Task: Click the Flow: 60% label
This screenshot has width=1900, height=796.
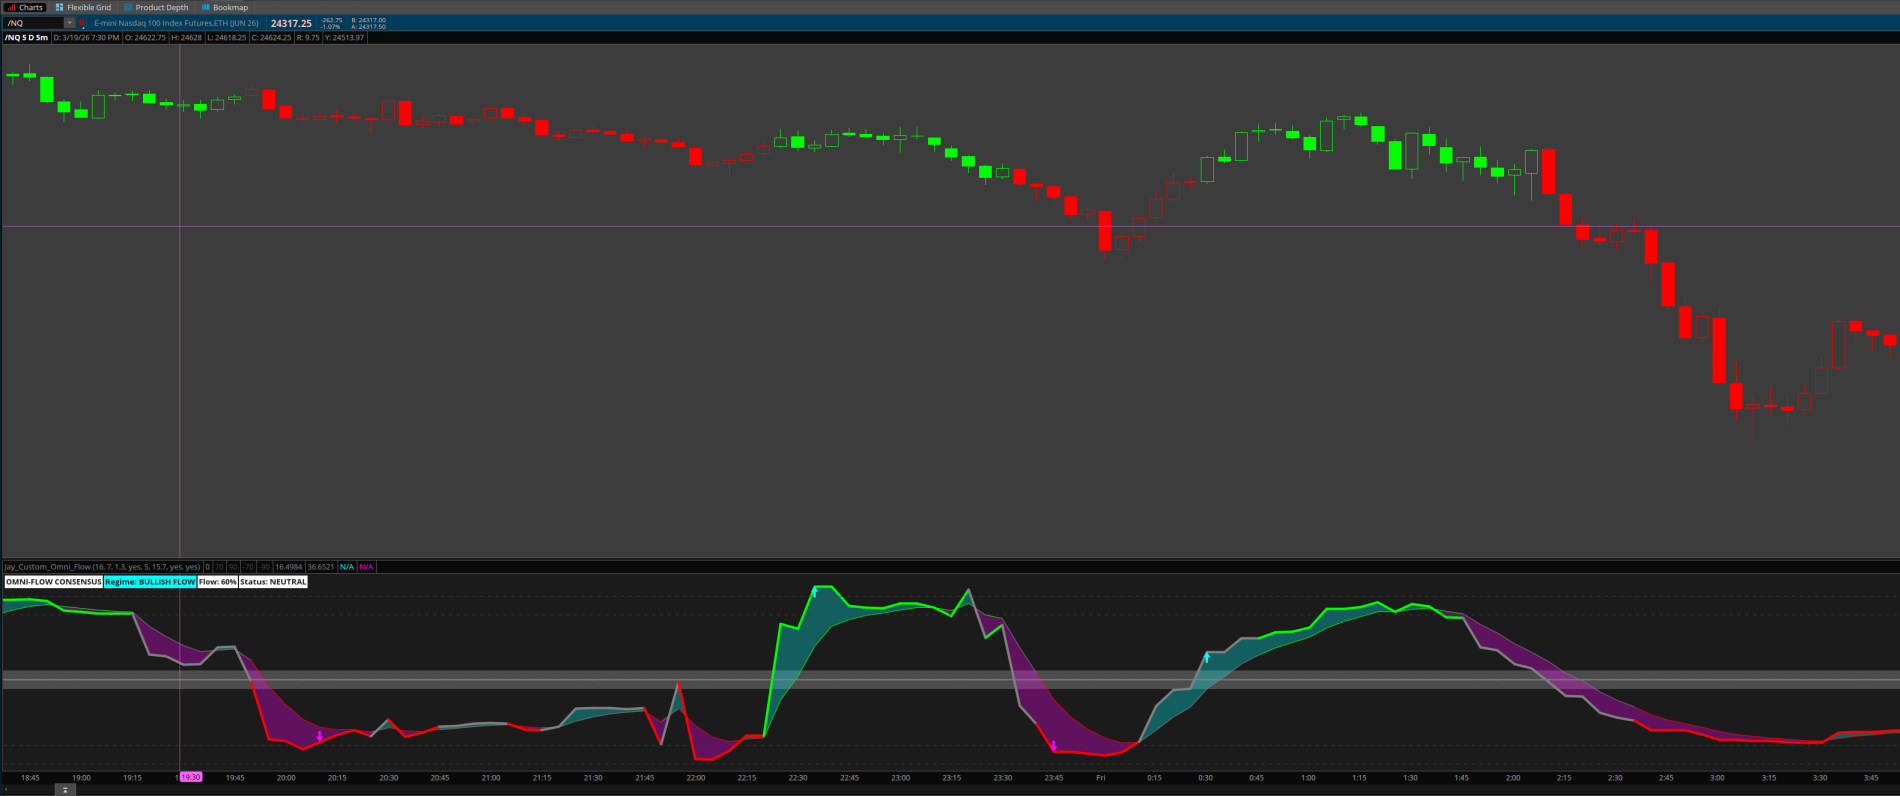Action: pyautogui.click(x=217, y=582)
